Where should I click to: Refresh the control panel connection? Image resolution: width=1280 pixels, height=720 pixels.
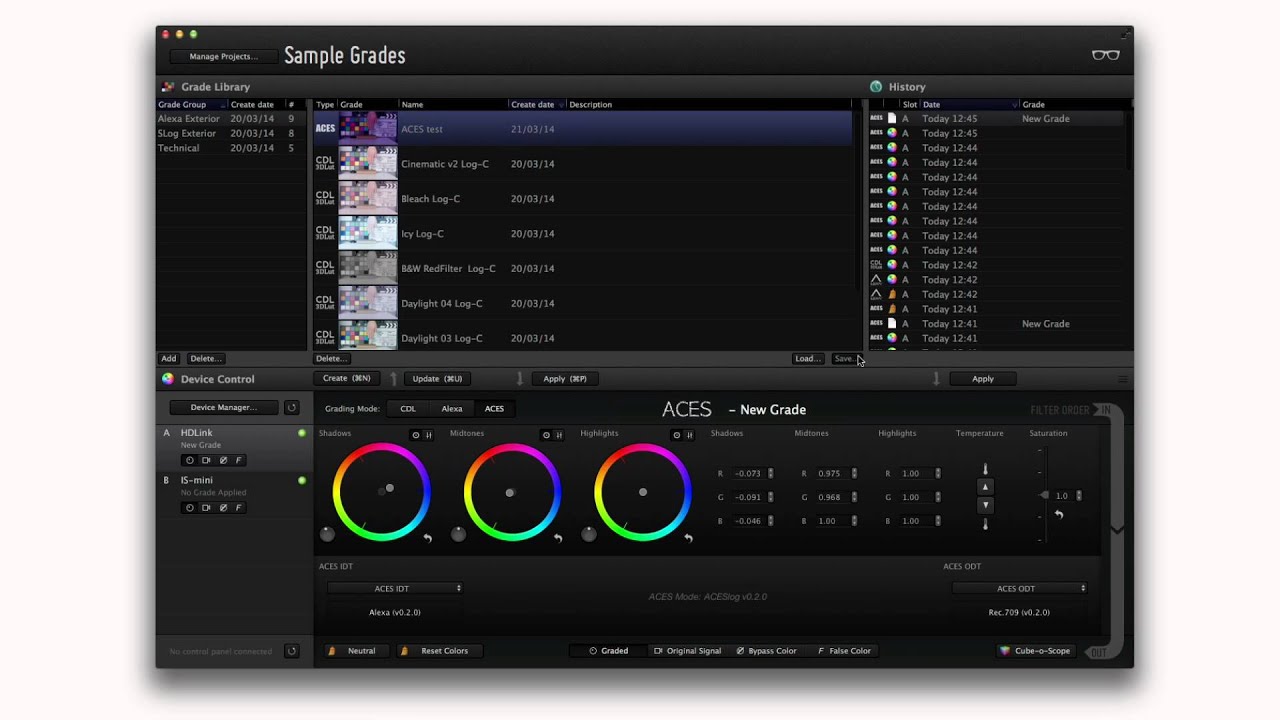pos(292,651)
